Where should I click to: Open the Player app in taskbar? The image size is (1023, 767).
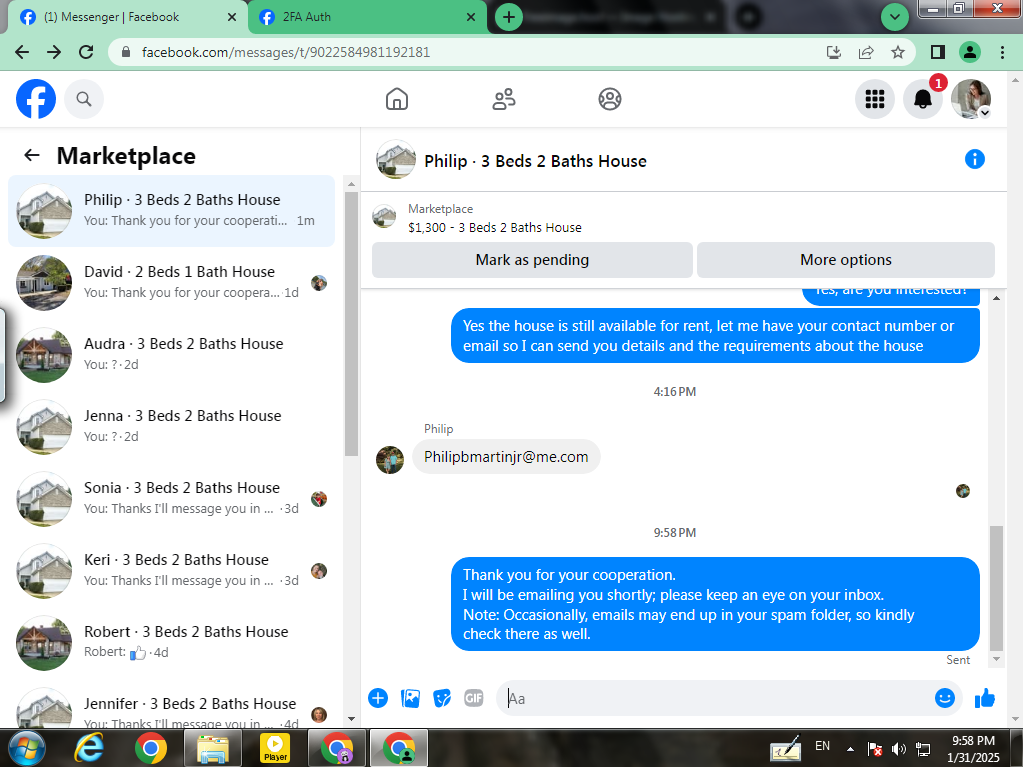pyautogui.click(x=275, y=748)
